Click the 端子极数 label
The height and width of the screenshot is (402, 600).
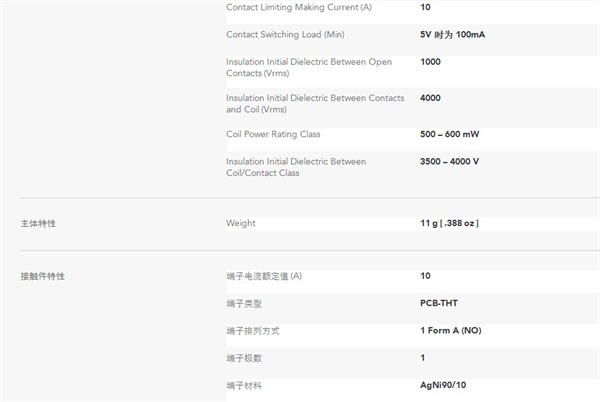pyautogui.click(x=244, y=358)
